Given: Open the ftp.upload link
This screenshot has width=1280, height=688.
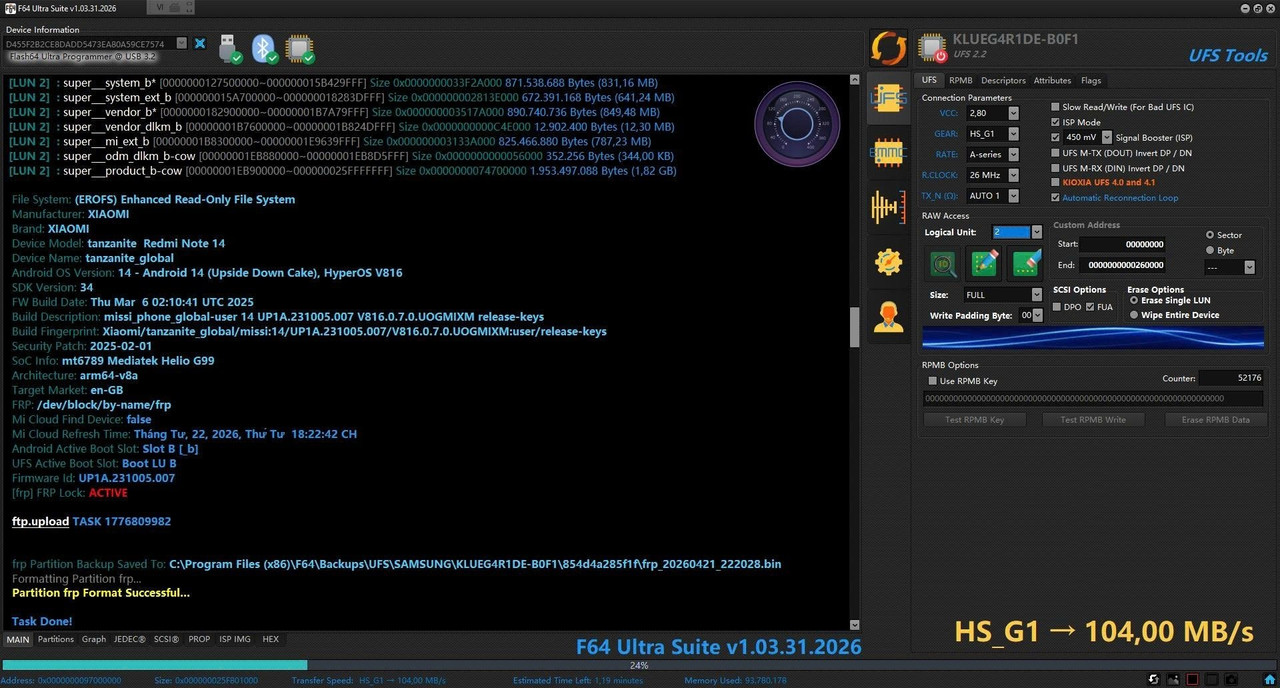Looking at the screenshot, I should coord(40,522).
